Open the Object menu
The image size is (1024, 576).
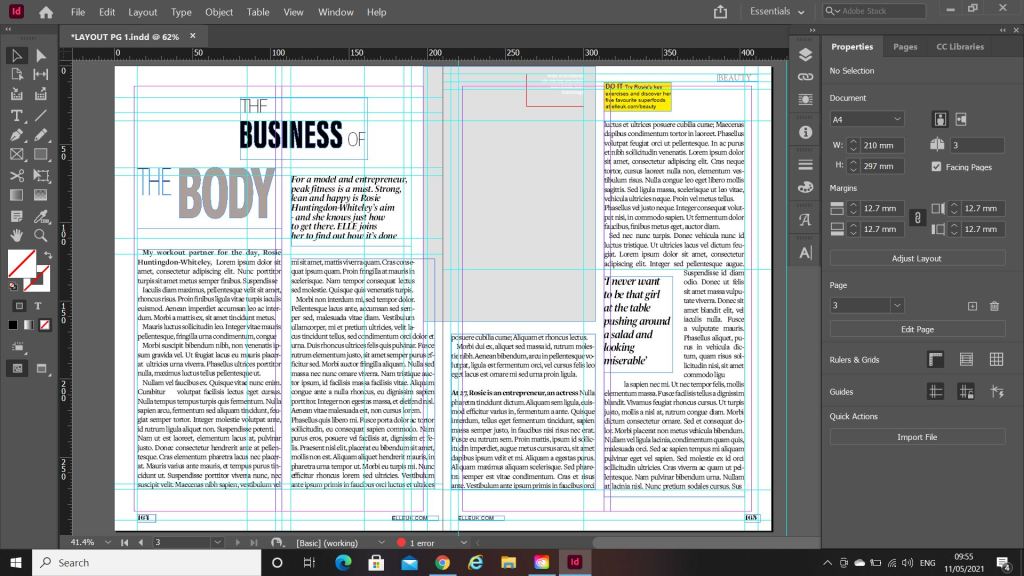[x=219, y=12]
